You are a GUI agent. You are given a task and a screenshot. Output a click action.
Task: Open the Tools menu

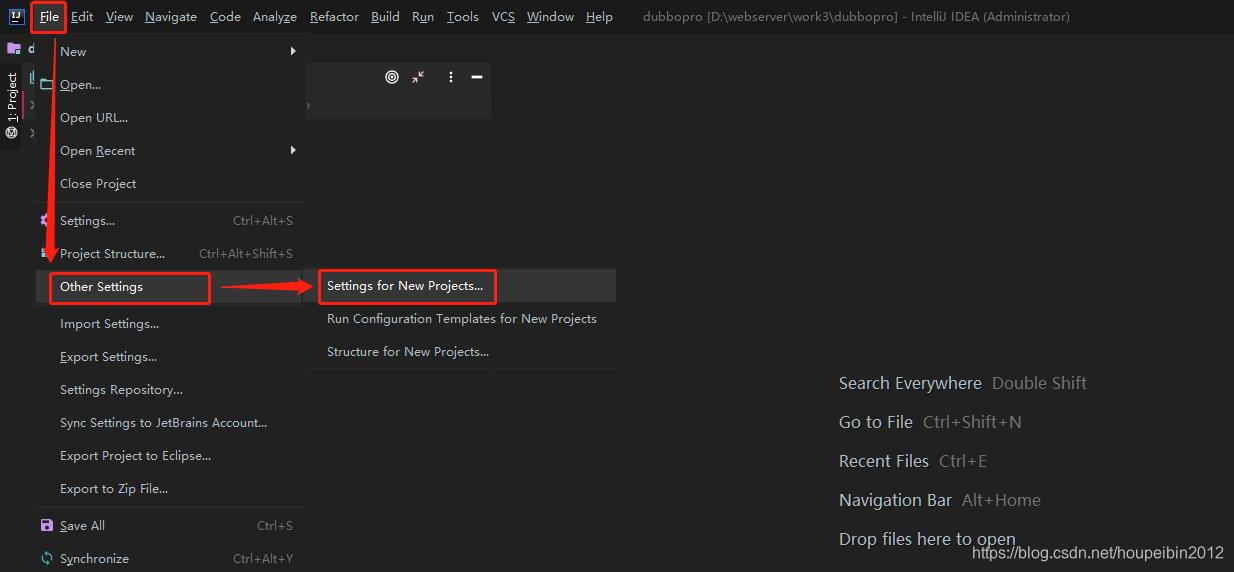[x=463, y=17]
